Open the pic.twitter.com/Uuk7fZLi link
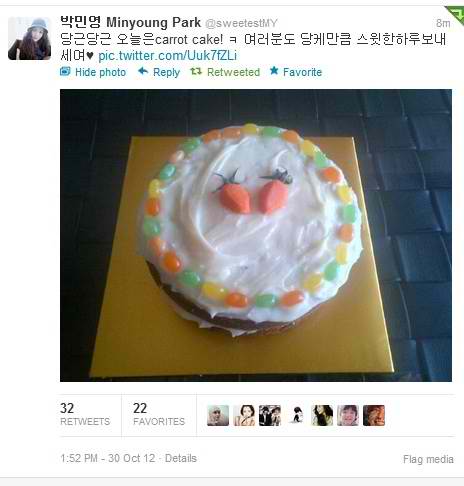 point(168,56)
